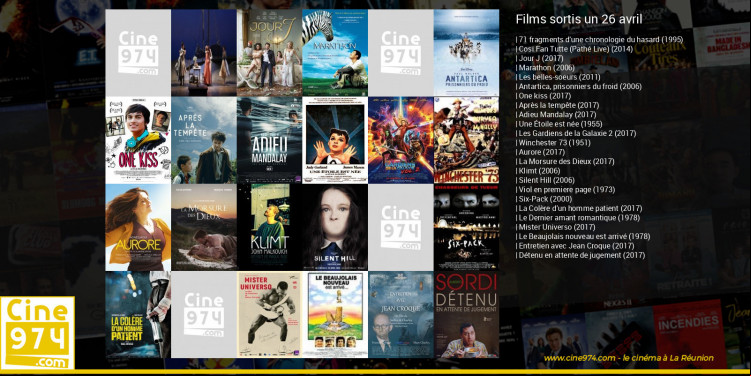Select the Klimt movie poster

click(269, 227)
